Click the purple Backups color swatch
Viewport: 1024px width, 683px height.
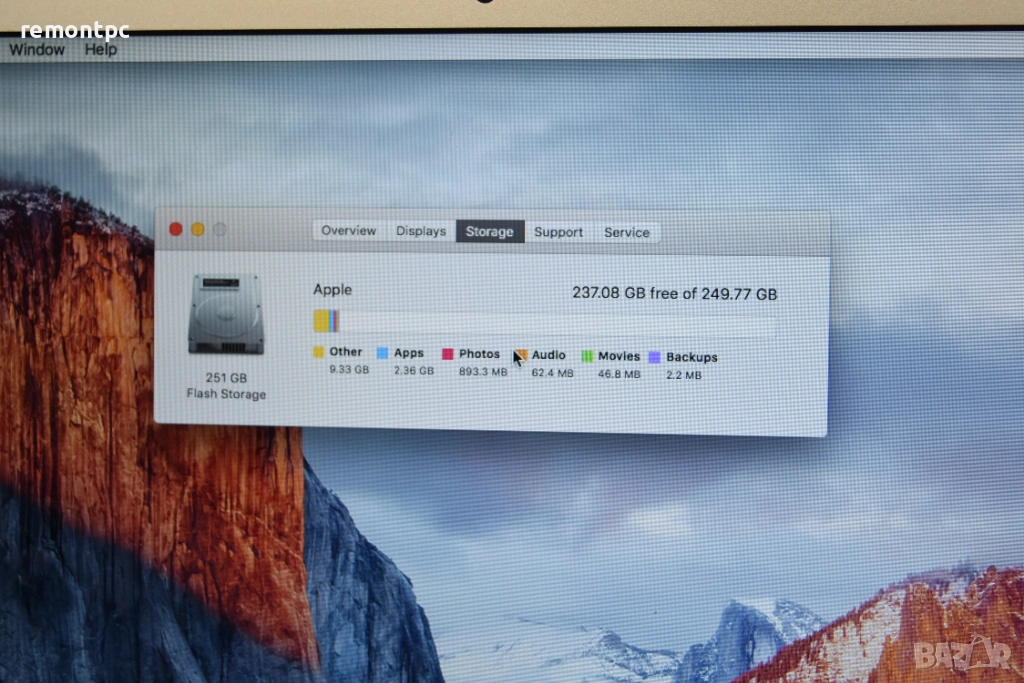point(654,357)
